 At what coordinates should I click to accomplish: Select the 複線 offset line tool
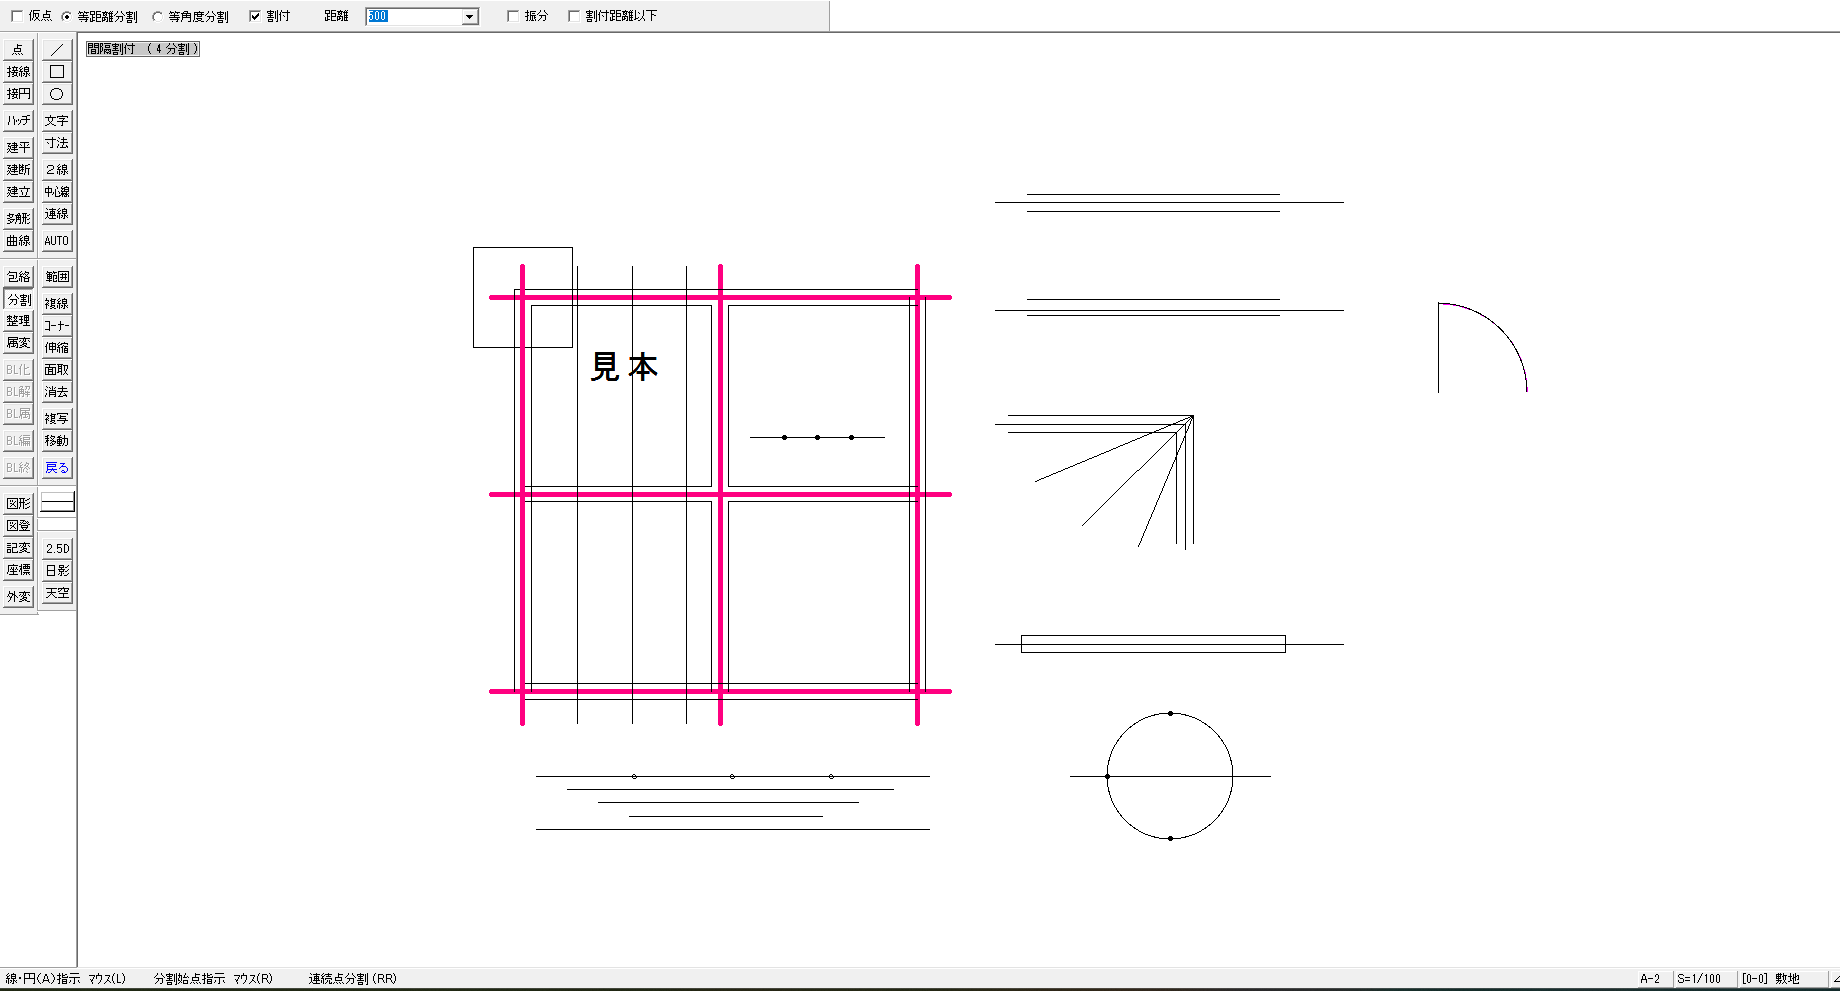point(57,304)
